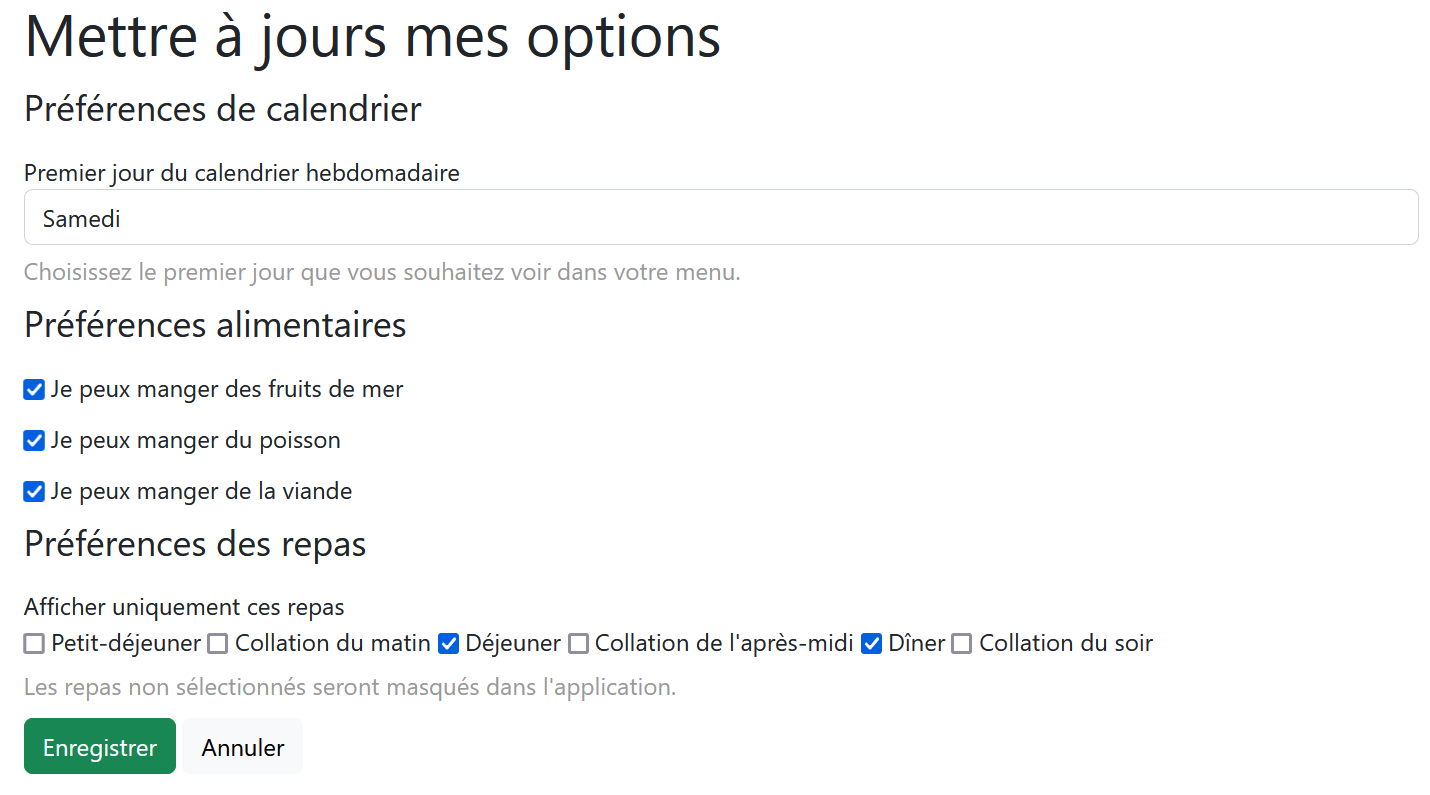The height and width of the screenshot is (795, 1430).
Task: Click the 'Premier jour du calendrier hebdomadaire' label
Action: [x=241, y=172]
